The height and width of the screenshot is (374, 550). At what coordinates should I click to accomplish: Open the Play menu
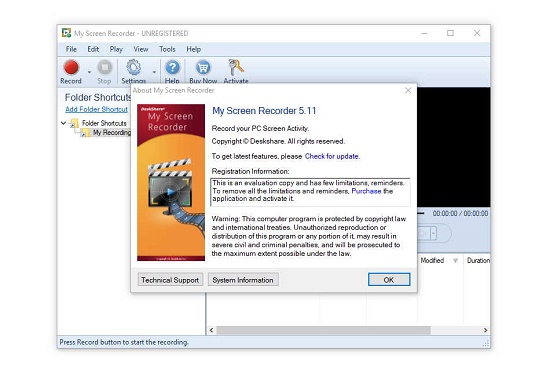tap(116, 49)
